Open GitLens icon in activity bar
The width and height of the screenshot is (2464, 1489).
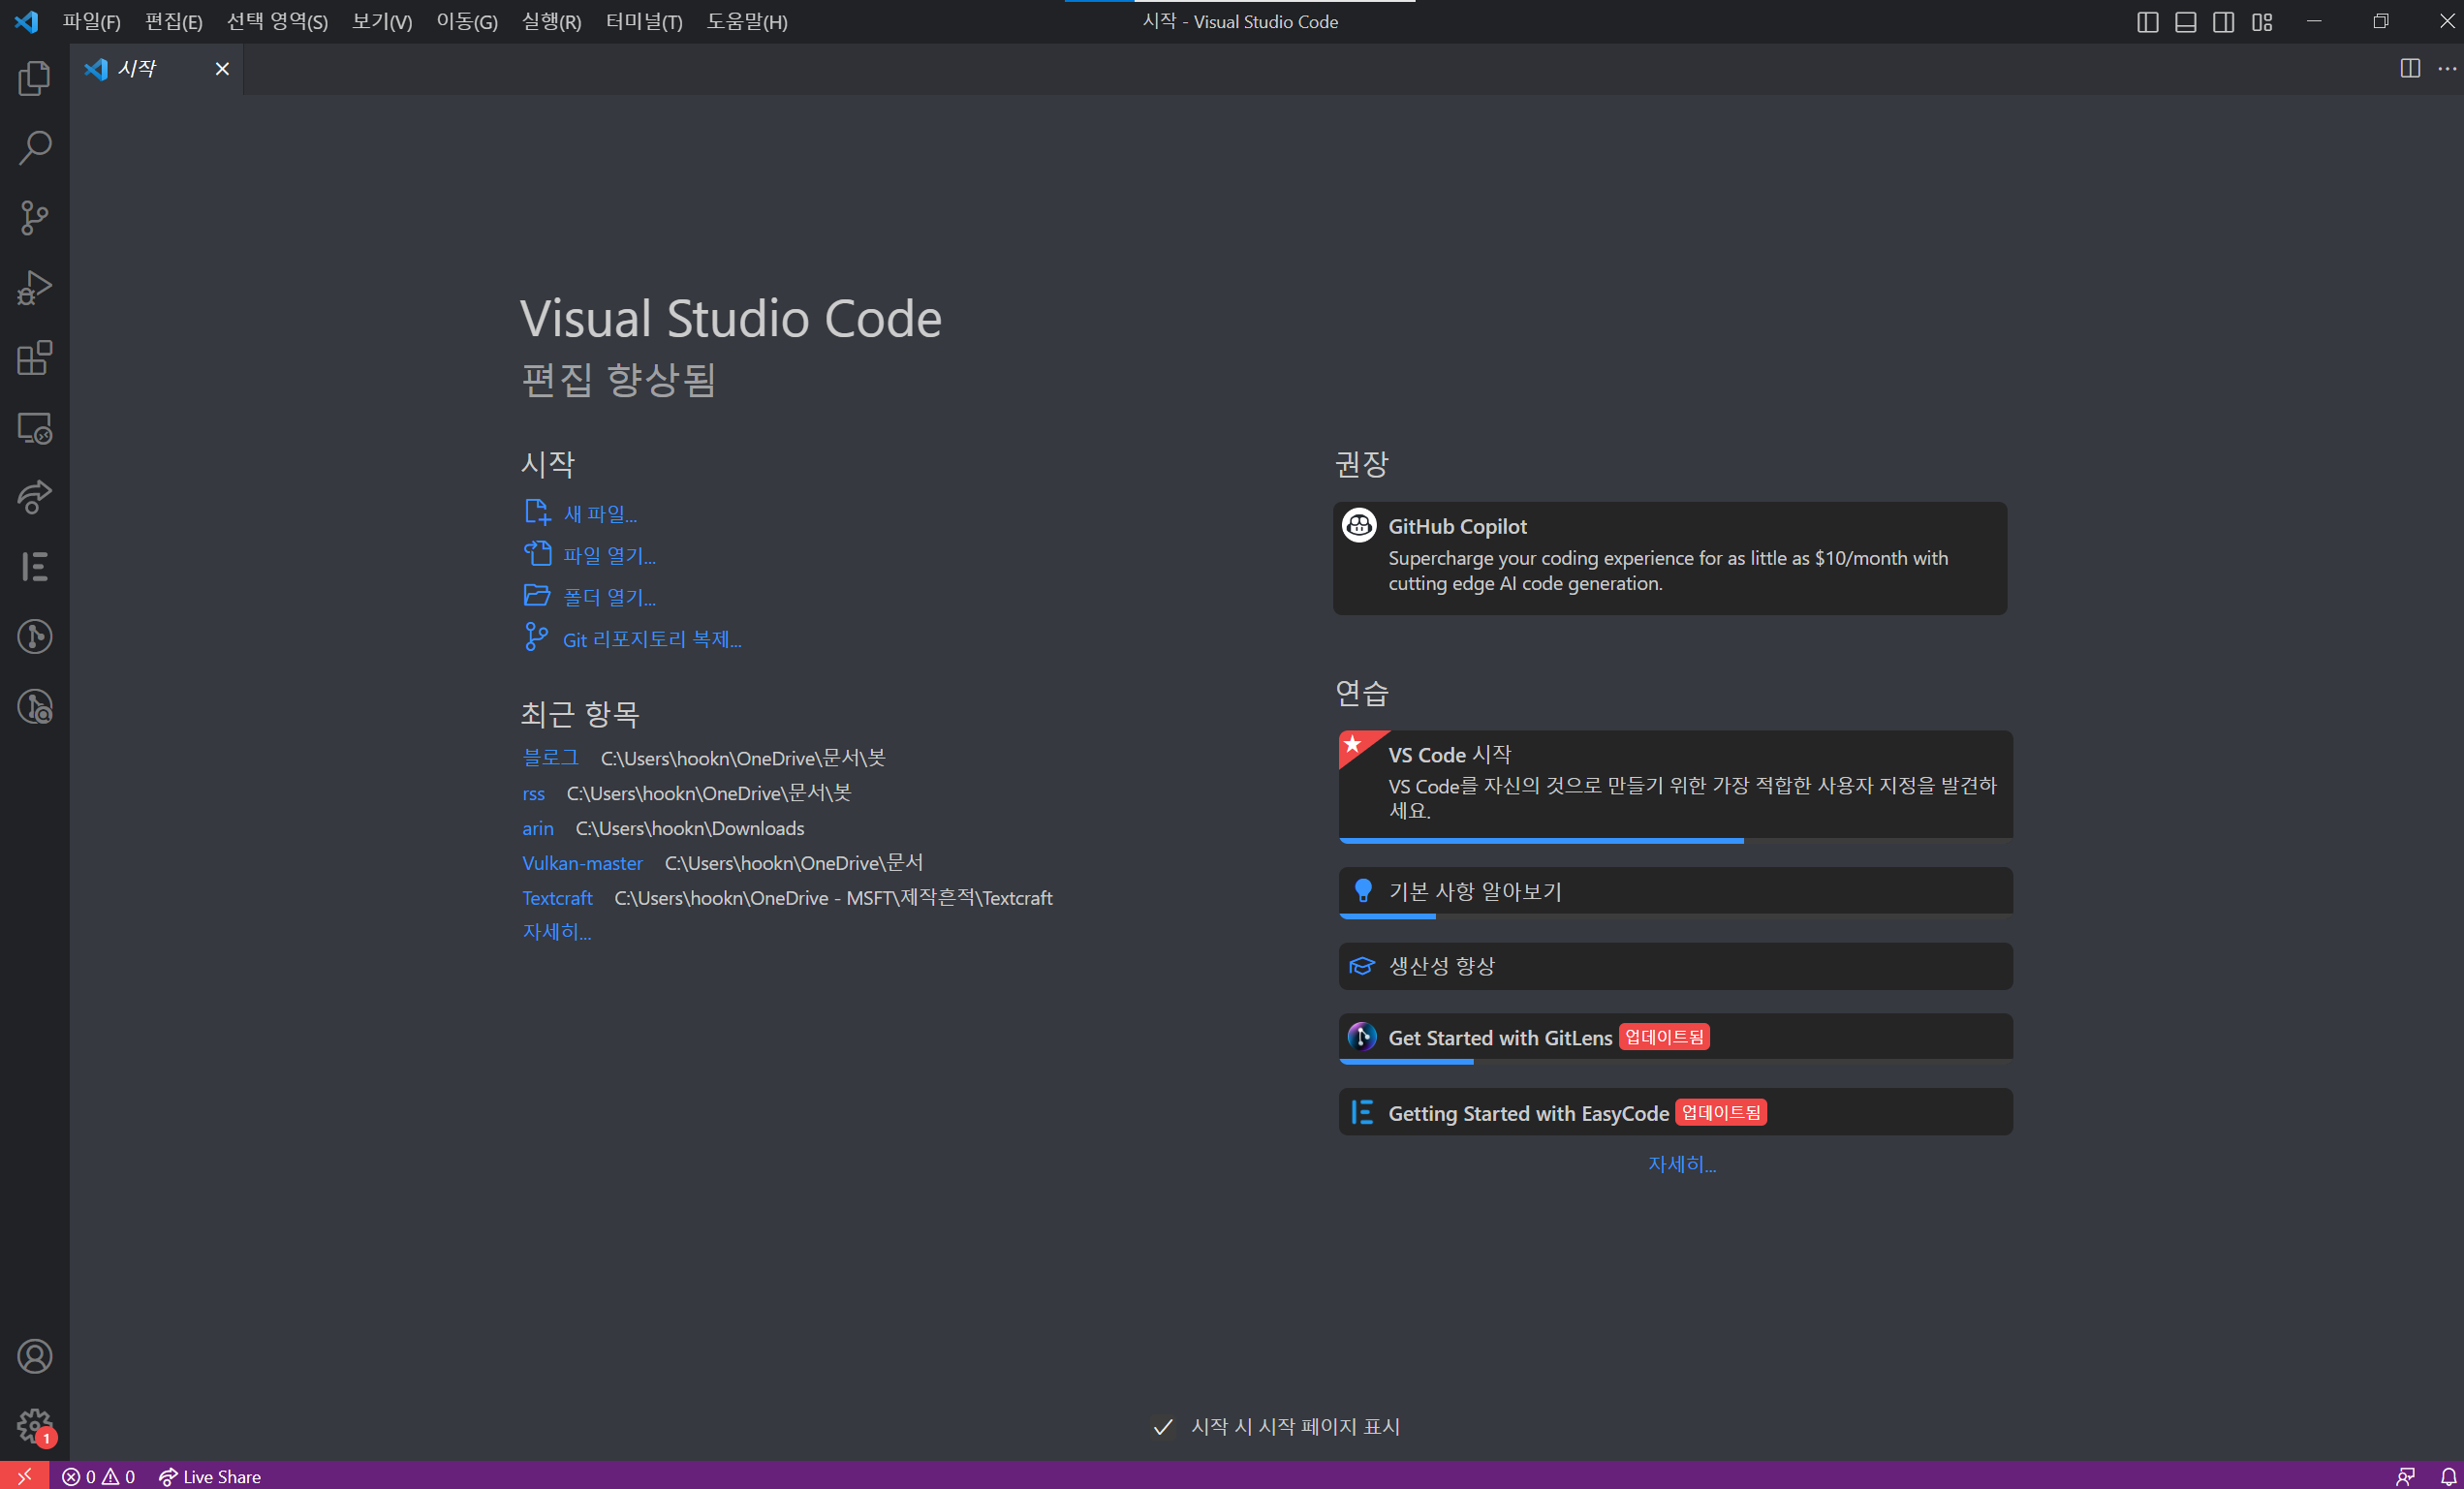click(34, 637)
